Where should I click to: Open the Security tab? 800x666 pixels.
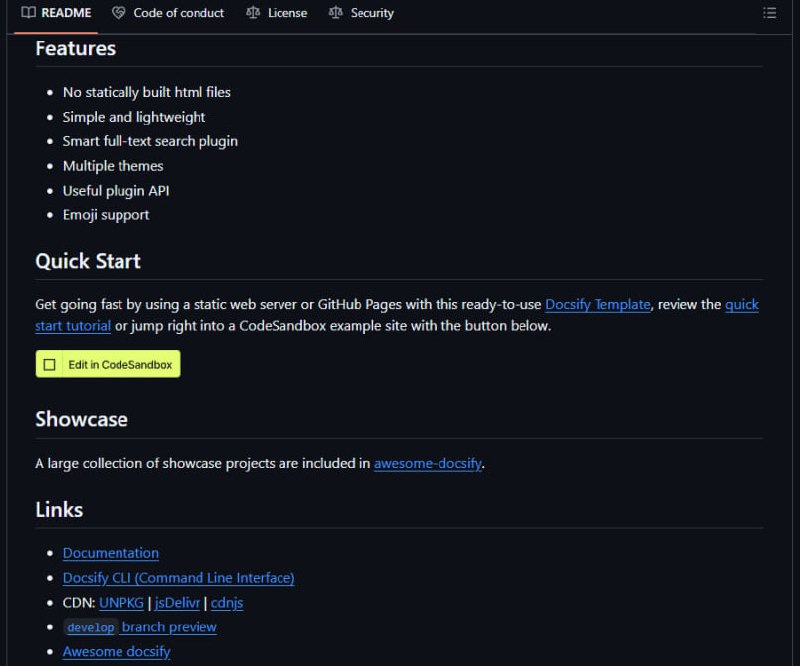coord(361,13)
